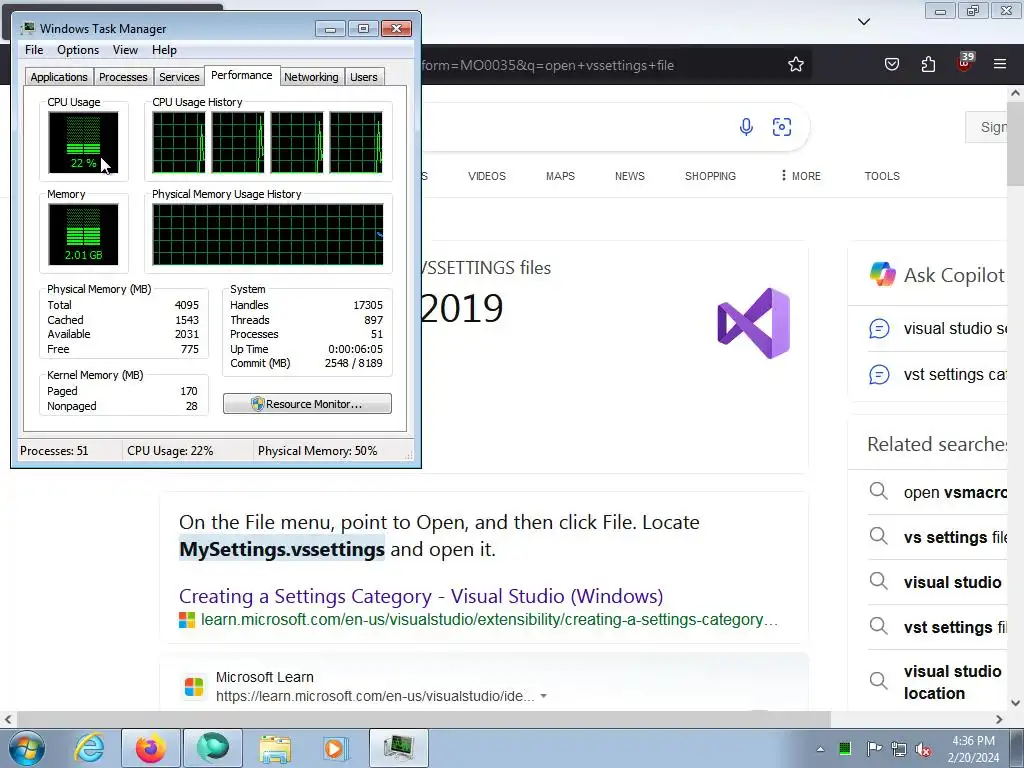
Task: Open the Firefox hamburger menu
Action: [x=1000, y=65]
